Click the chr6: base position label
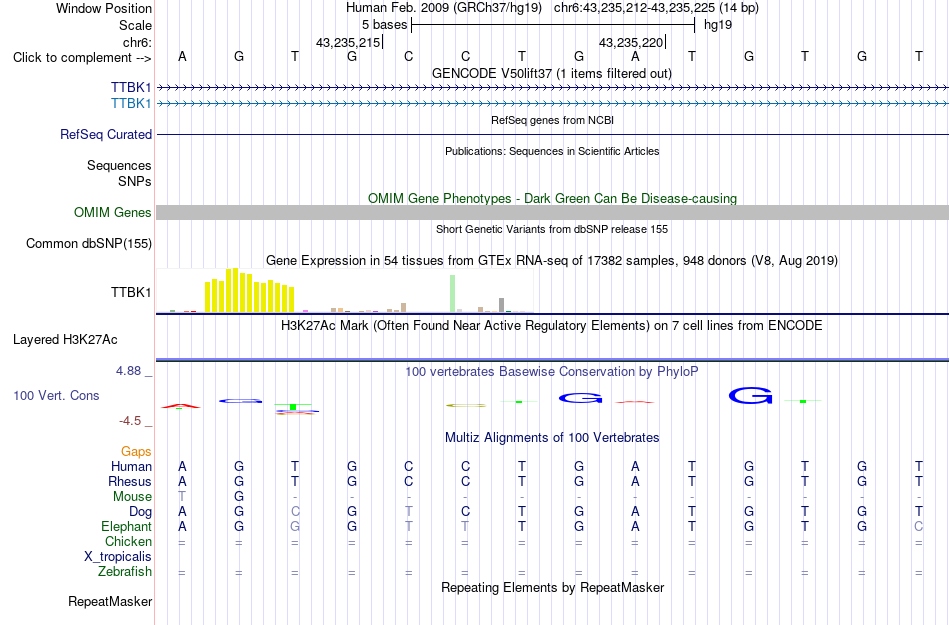 (137, 42)
